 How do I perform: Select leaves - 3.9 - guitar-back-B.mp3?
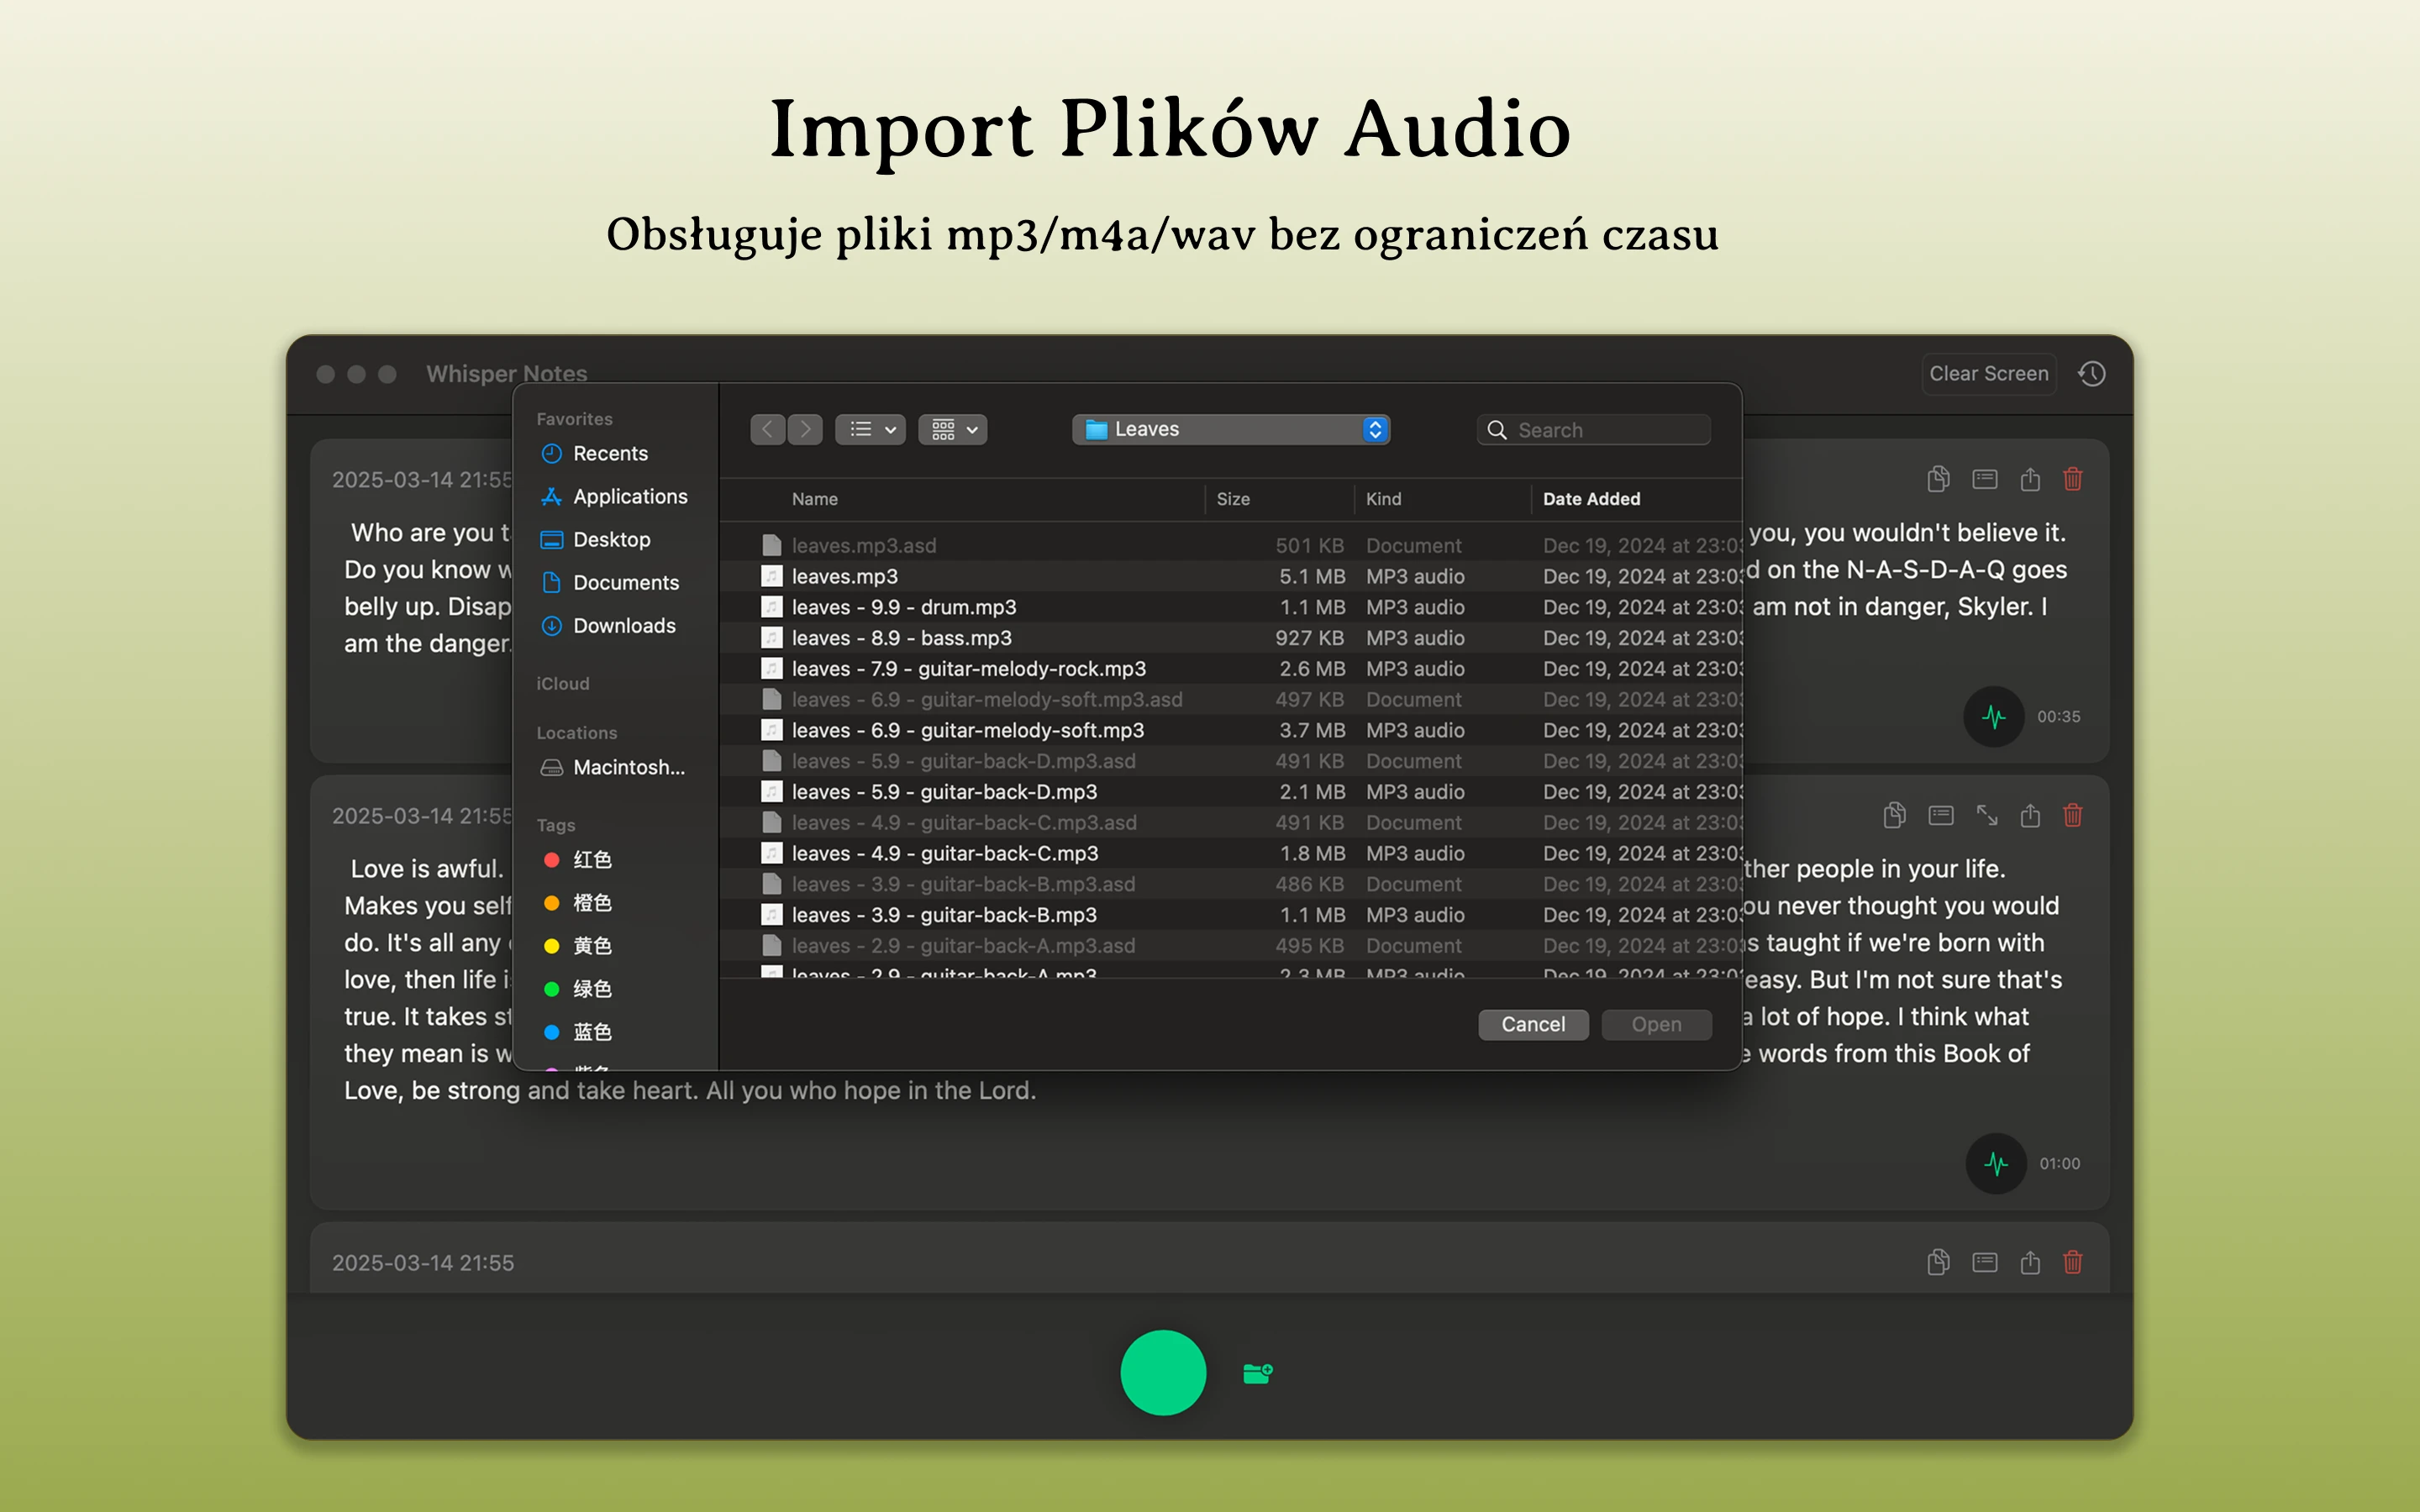(x=1231, y=915)
